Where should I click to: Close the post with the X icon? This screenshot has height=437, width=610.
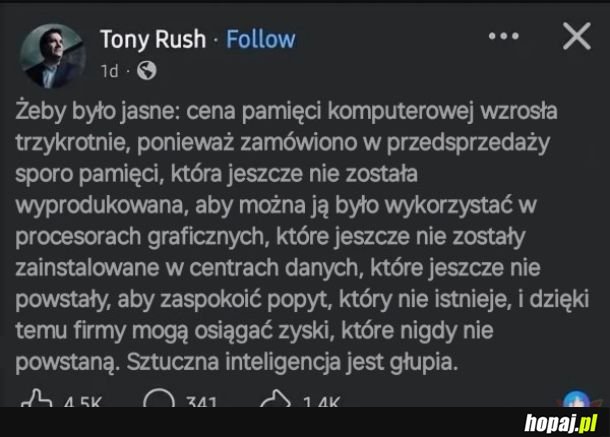point(577,38)
